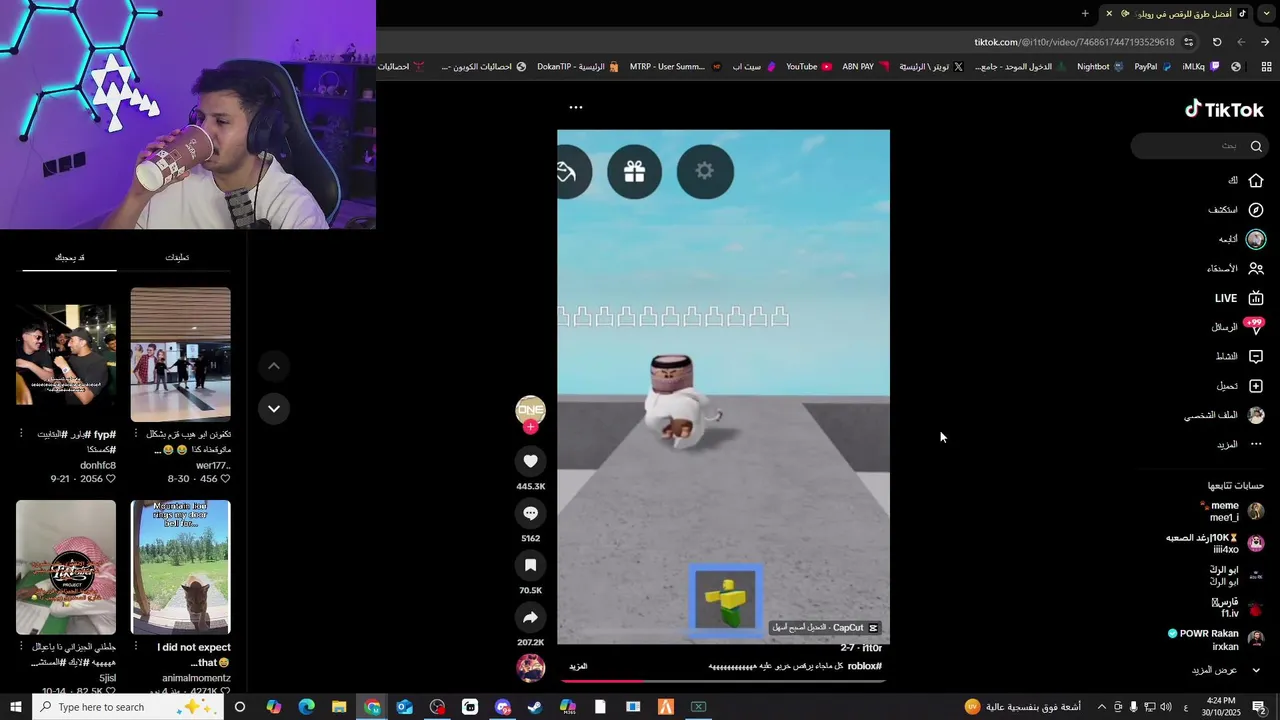The height and width of the screenshot is (720, 1280).
Task: Open File Explorer from the taskbar
Action: 339,707
